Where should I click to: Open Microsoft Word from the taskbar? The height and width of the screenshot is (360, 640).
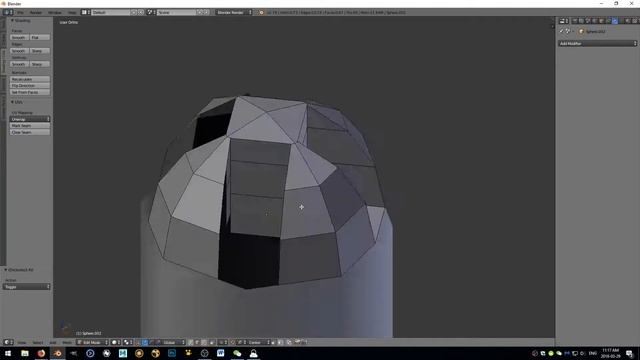pyautogui.click(x=221, y=353)
